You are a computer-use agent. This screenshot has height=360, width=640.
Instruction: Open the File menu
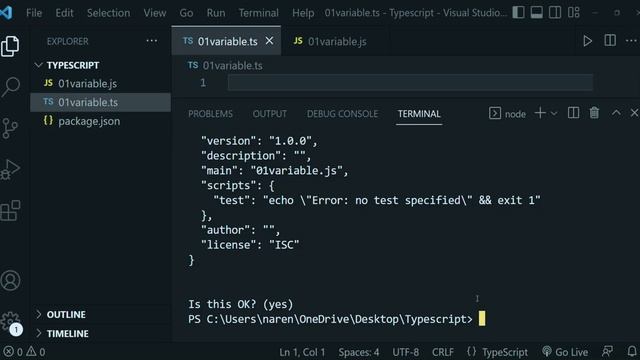(x=34, y=13)
